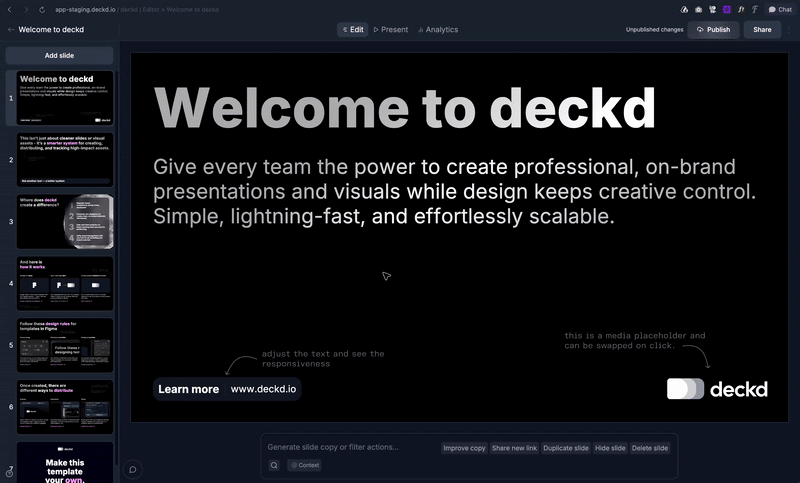Select slide 1 thumbnail 'Welcome to deckd'
The width and height of the screenshot is (800, 483).
pyautogui.click(x=65, y=98)
